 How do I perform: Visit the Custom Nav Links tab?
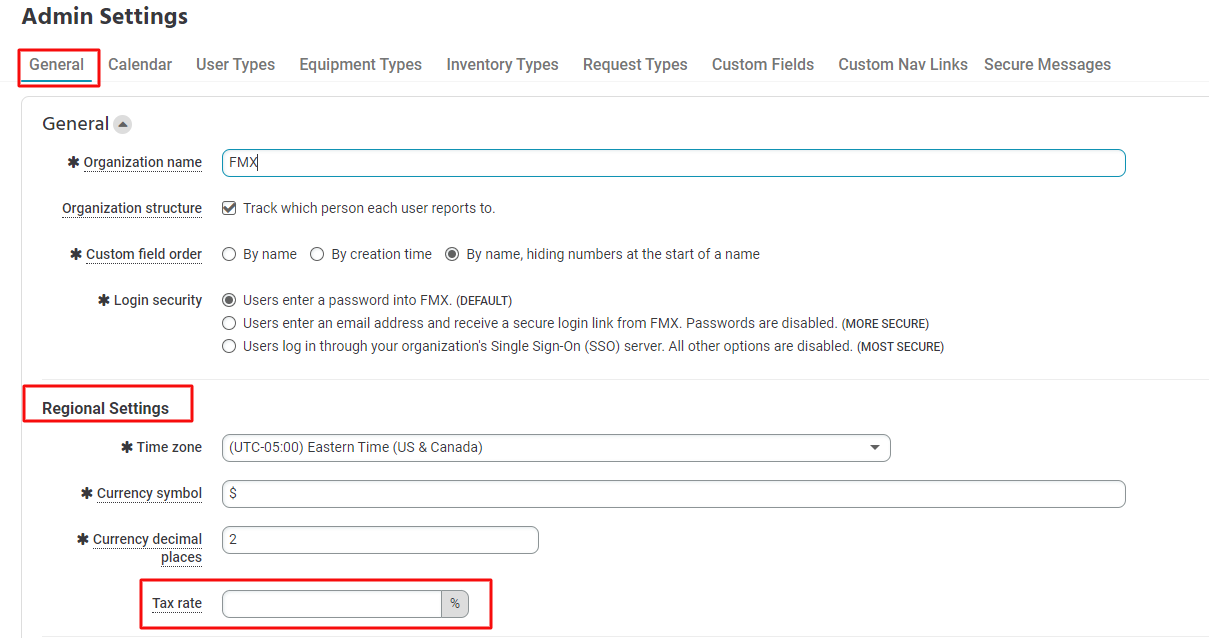(x=902, y=63)
